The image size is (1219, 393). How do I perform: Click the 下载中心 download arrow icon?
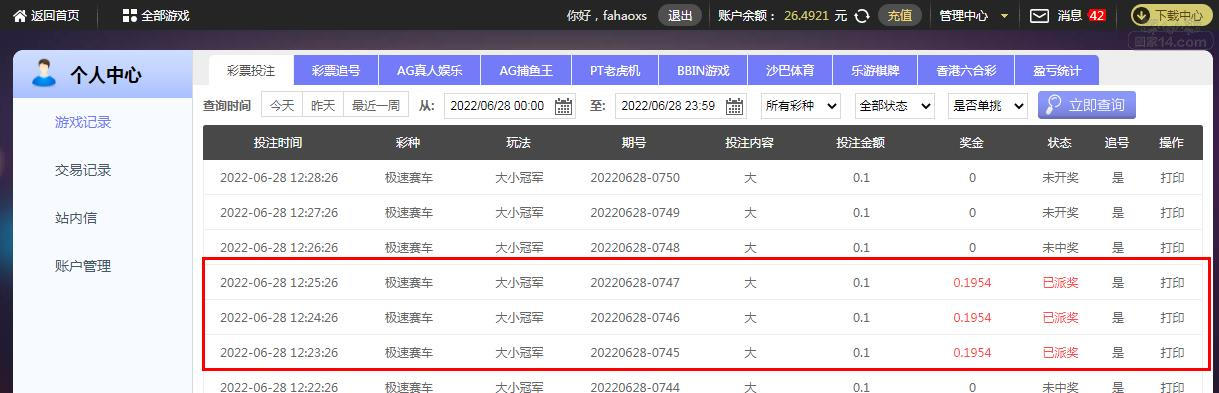(1141, 16)
